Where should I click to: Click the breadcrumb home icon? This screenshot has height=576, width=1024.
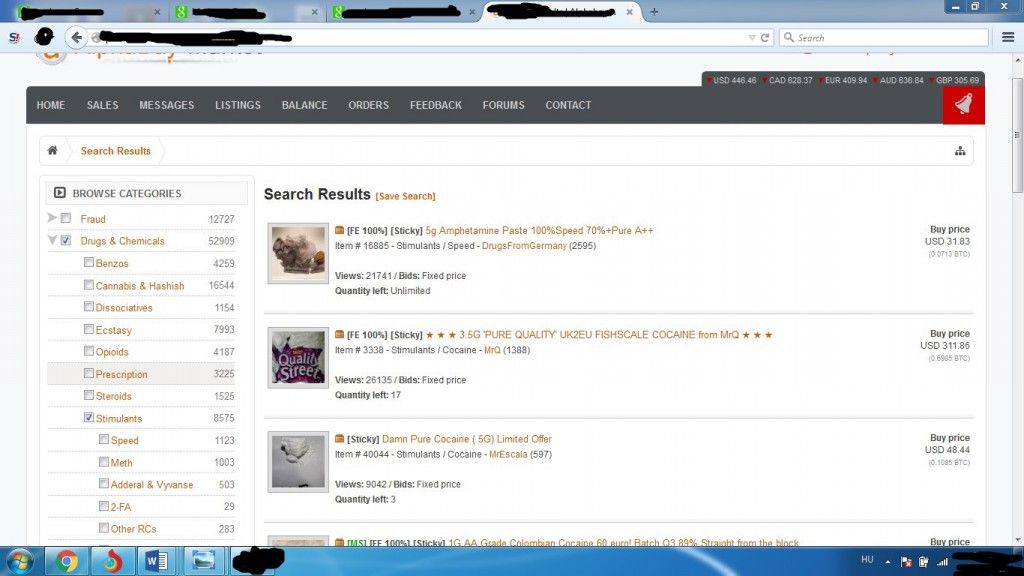[52, 151]
